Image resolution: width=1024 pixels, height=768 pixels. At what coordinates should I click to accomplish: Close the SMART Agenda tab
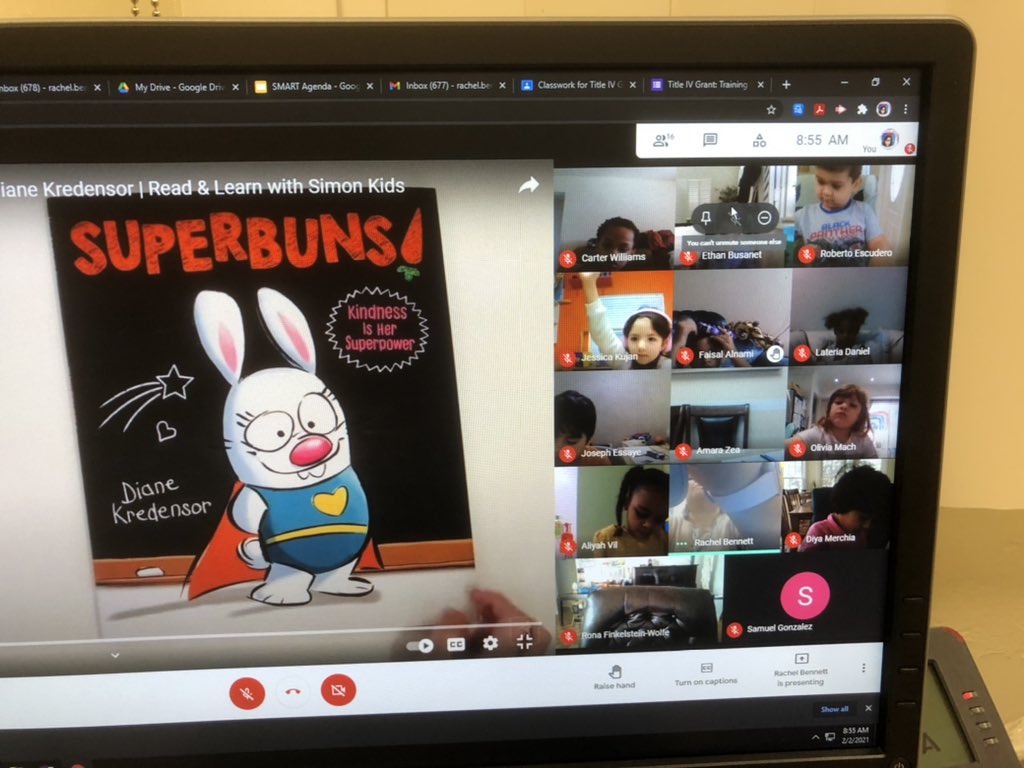[x=370, y=86]
